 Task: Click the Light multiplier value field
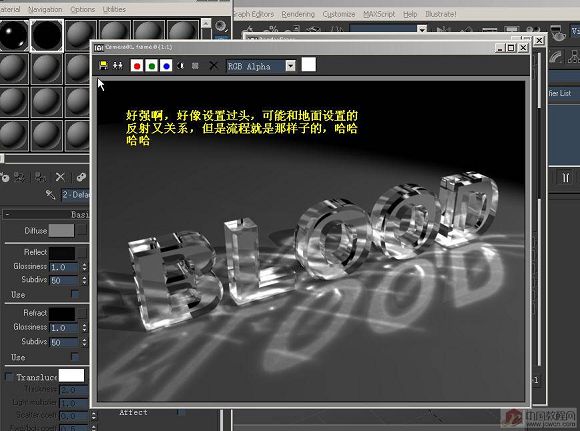(74, 403)
